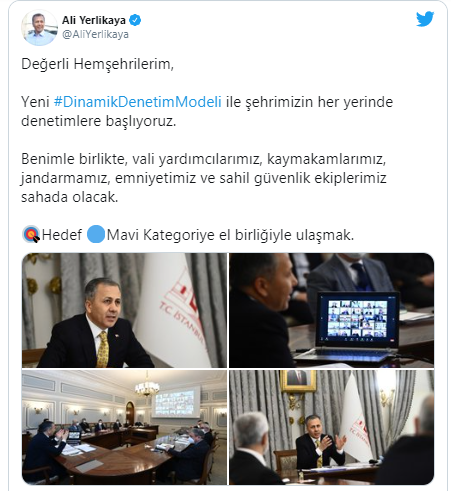The image size is (451, 491).
Task: Open the #DinamikDenetimModeli hashtag link
Action: 138,102
